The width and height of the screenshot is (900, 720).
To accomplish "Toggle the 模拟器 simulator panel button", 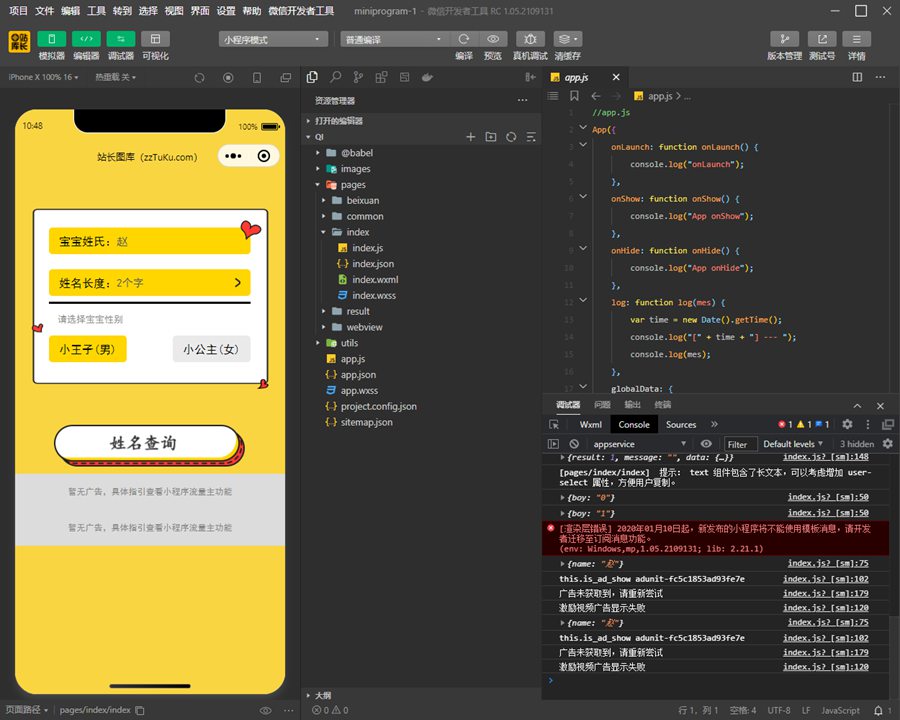I will (x=51, y=39).
